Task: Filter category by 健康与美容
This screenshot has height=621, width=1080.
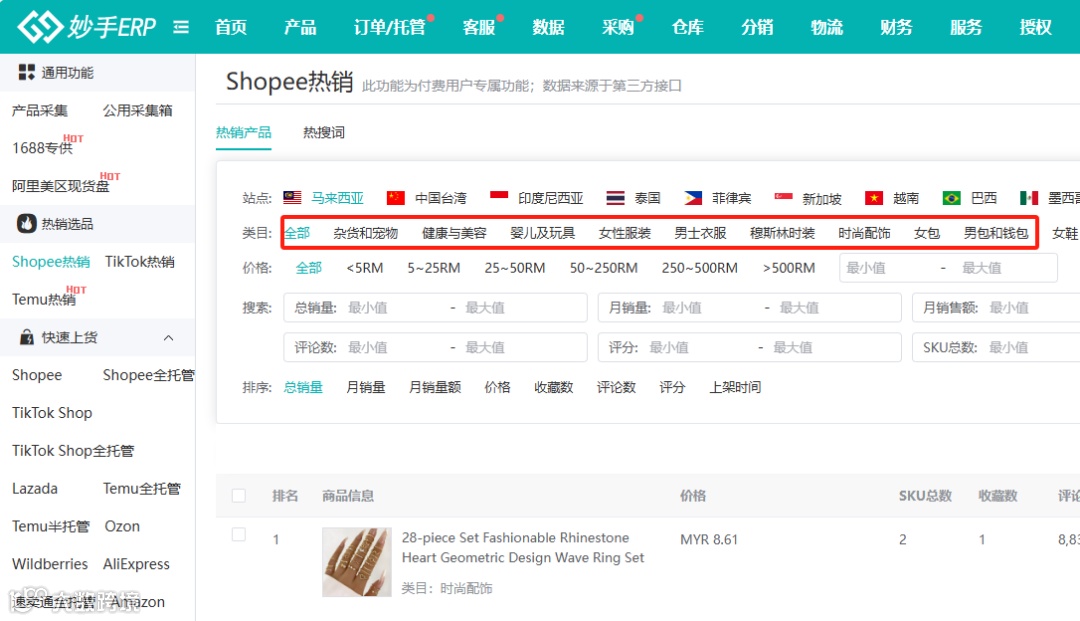Action: (455, 233)
